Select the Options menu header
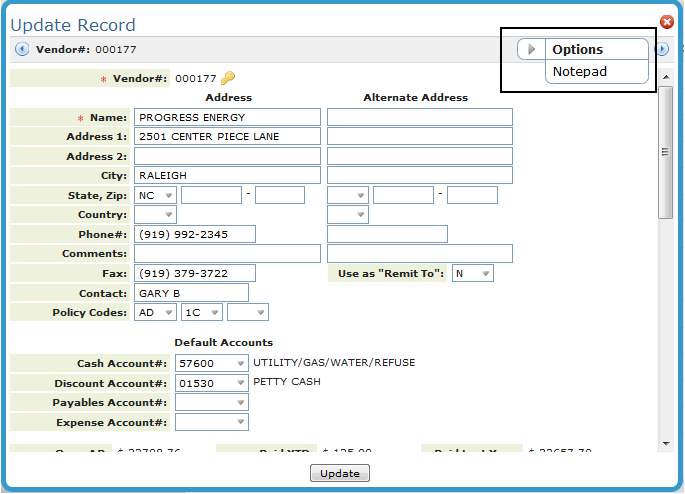This screenshot has height=494, width=685. click(578, 49)
